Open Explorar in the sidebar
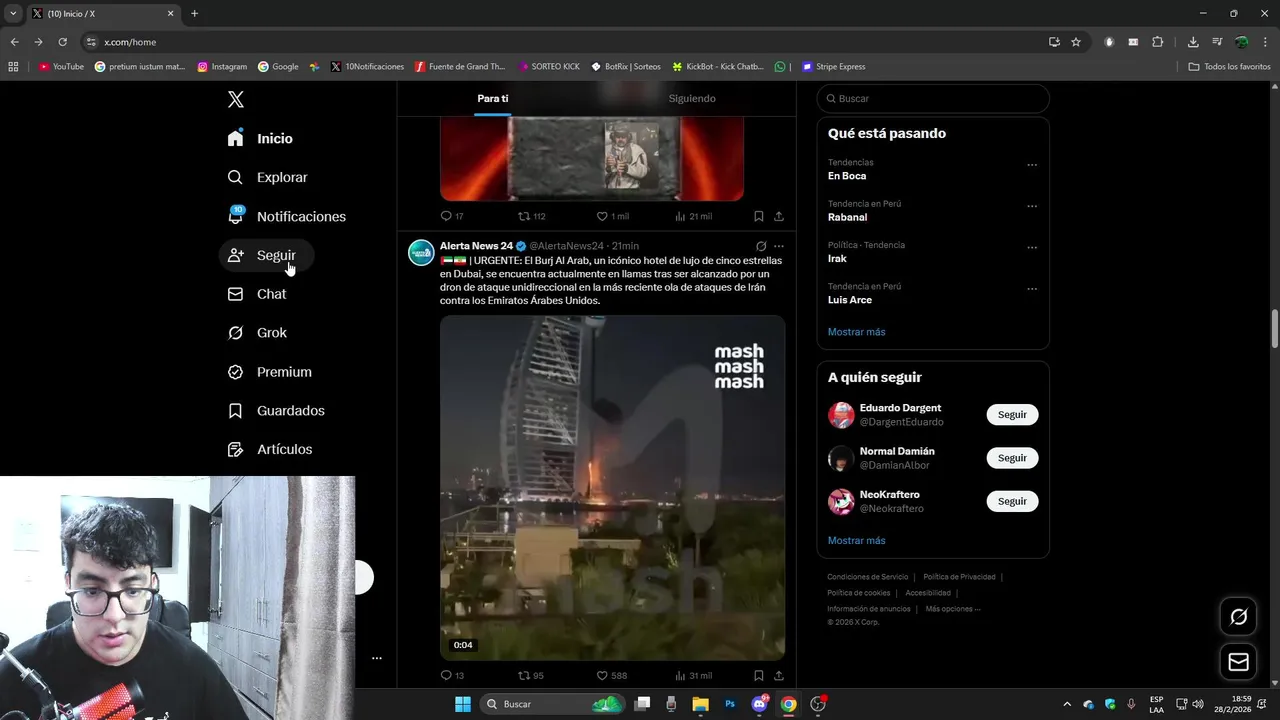The width and height of the screenshot is (1280, 720). tap(268, 177)
